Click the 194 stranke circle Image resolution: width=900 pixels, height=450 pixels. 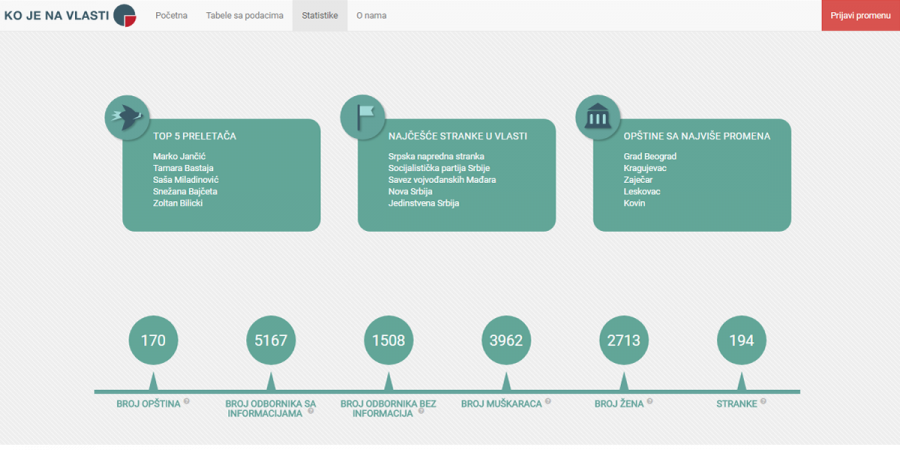(x=741, y=340)
